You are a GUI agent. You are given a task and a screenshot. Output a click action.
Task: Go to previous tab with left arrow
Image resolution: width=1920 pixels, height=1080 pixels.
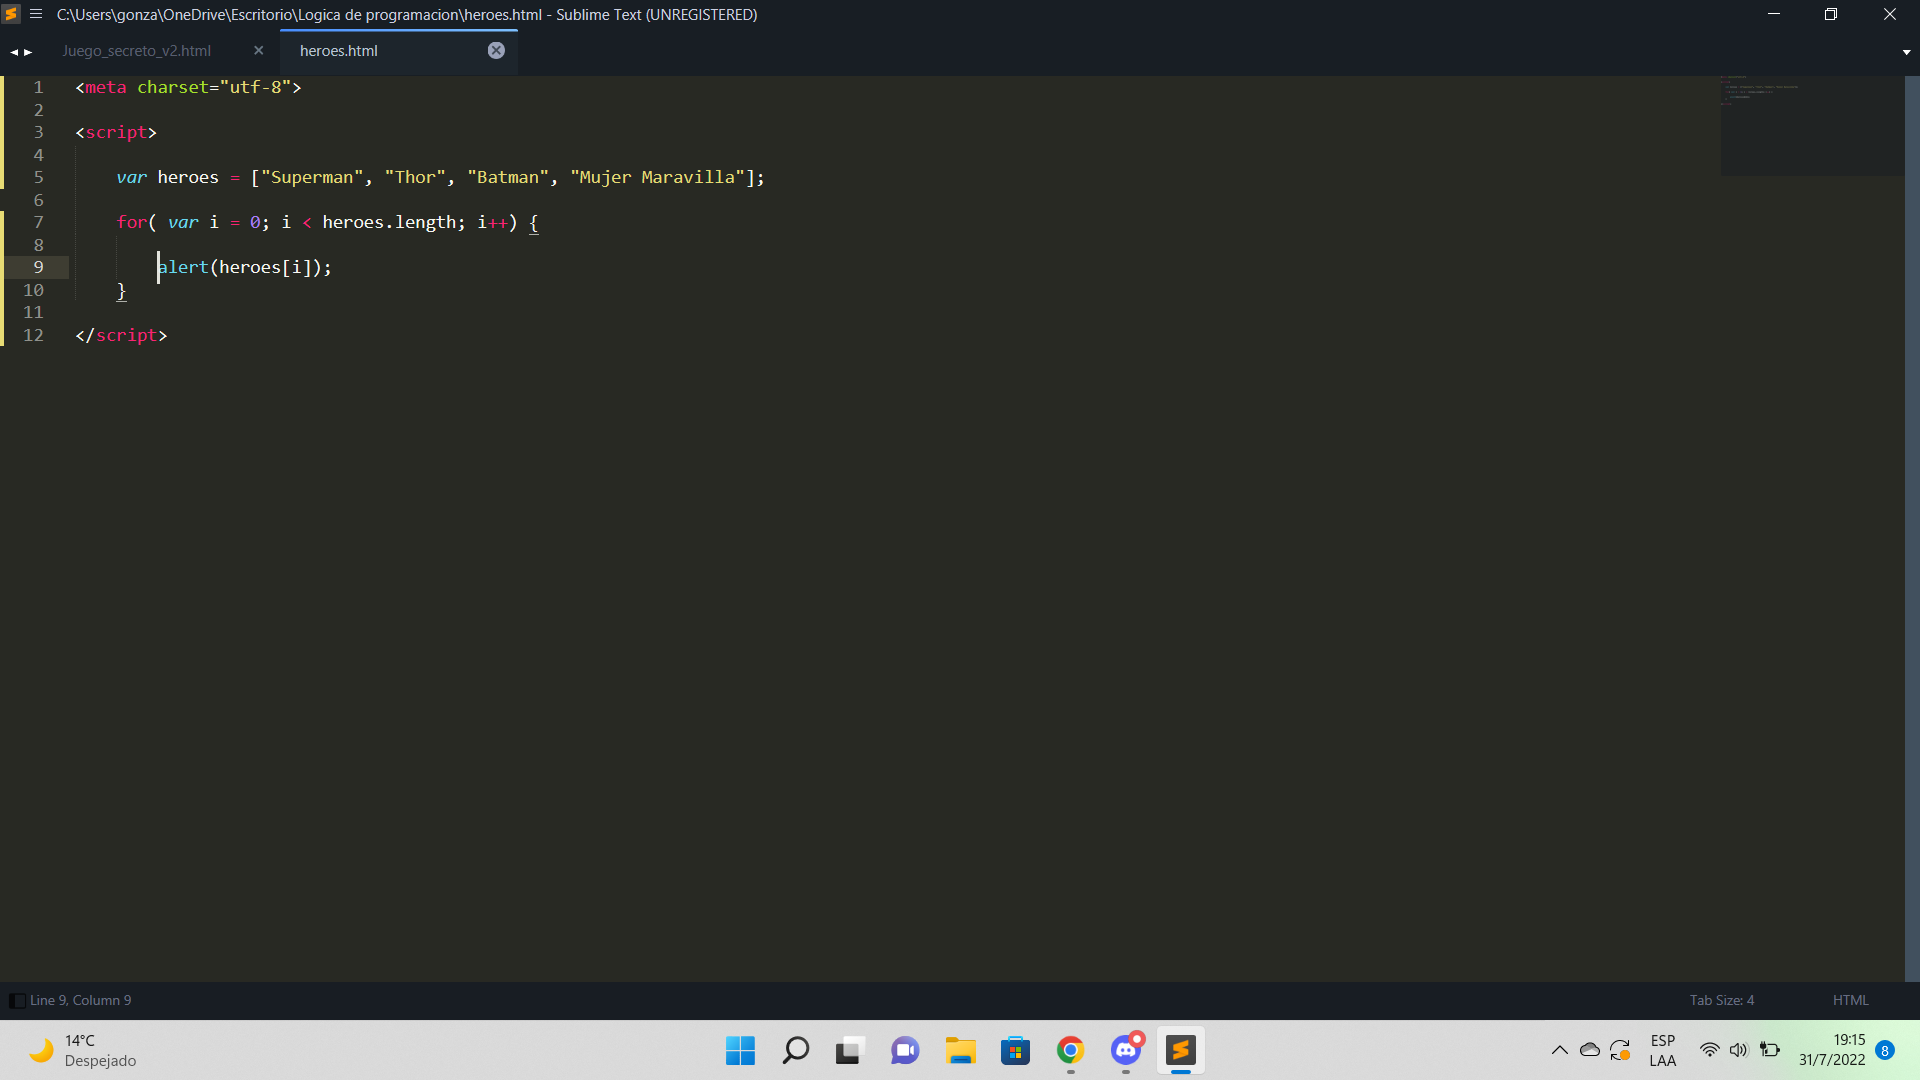point(14,52)
